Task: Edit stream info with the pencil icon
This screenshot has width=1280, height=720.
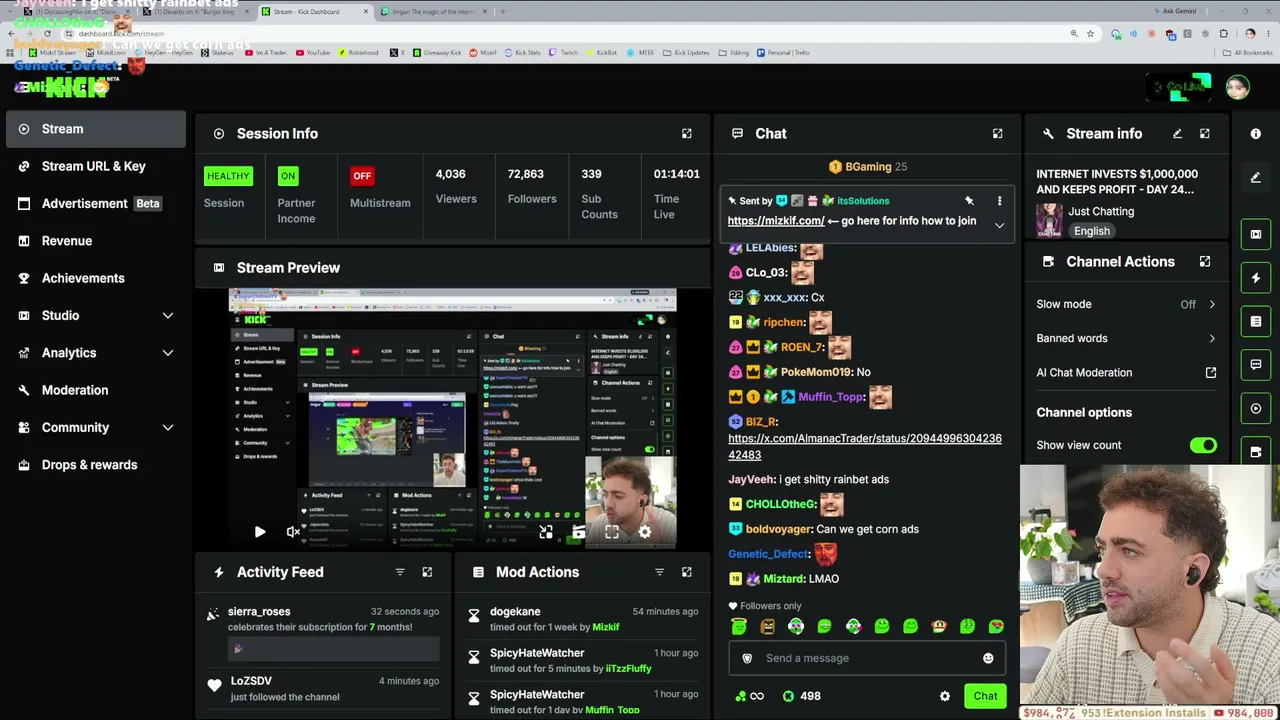Action: pyautogui.click(x=1177, y=133)
